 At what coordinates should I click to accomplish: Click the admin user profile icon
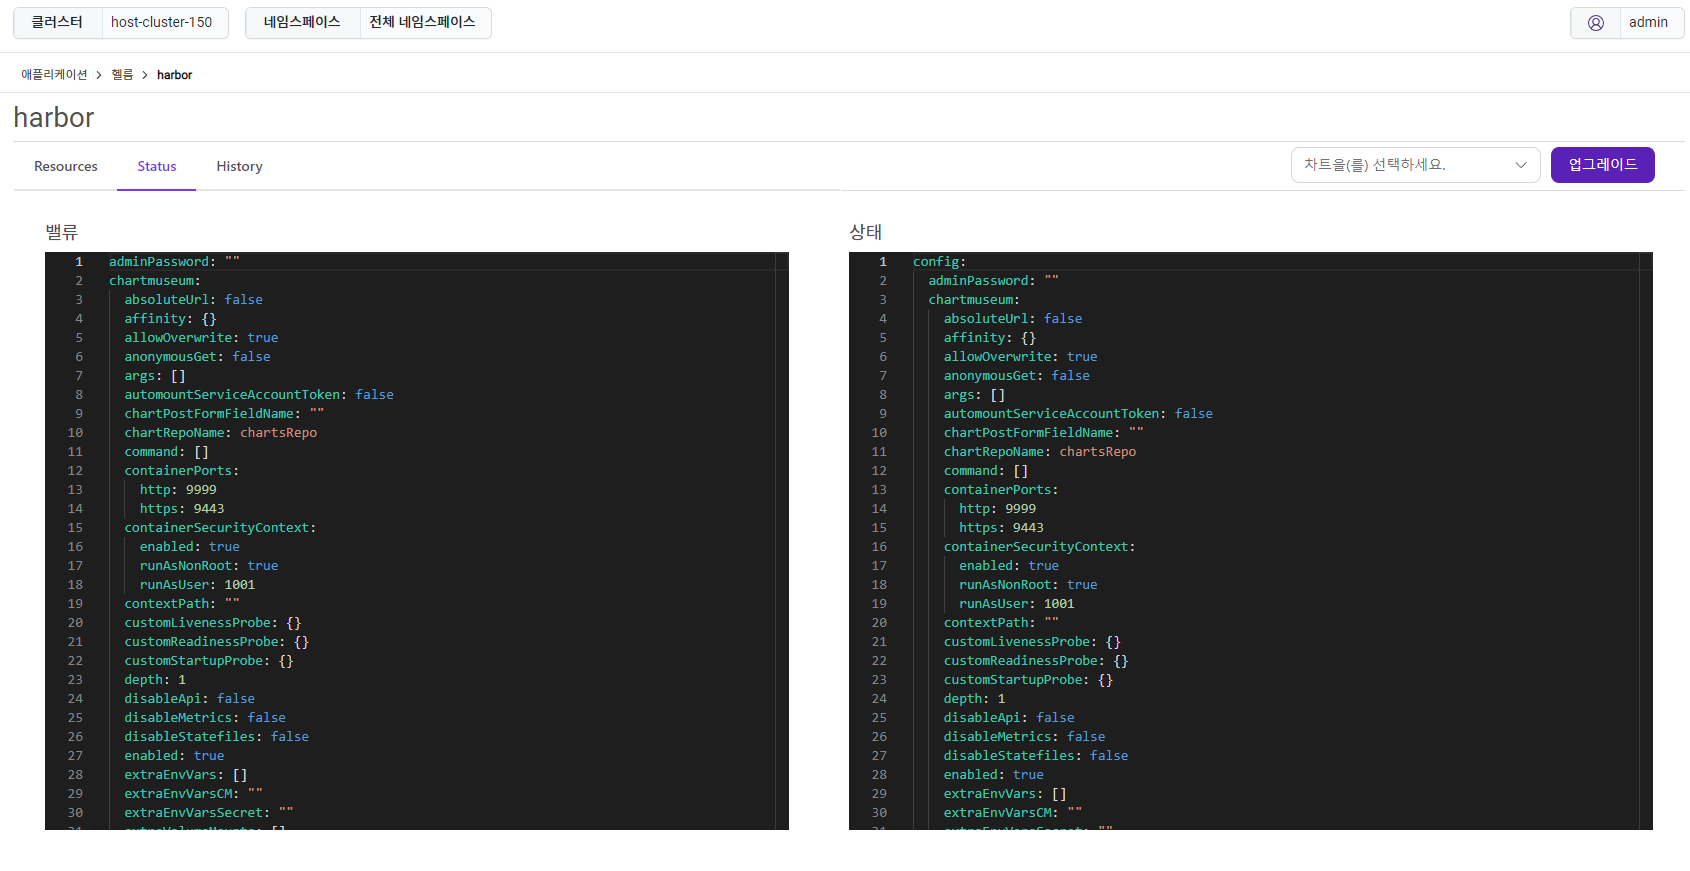point(1596,23)
